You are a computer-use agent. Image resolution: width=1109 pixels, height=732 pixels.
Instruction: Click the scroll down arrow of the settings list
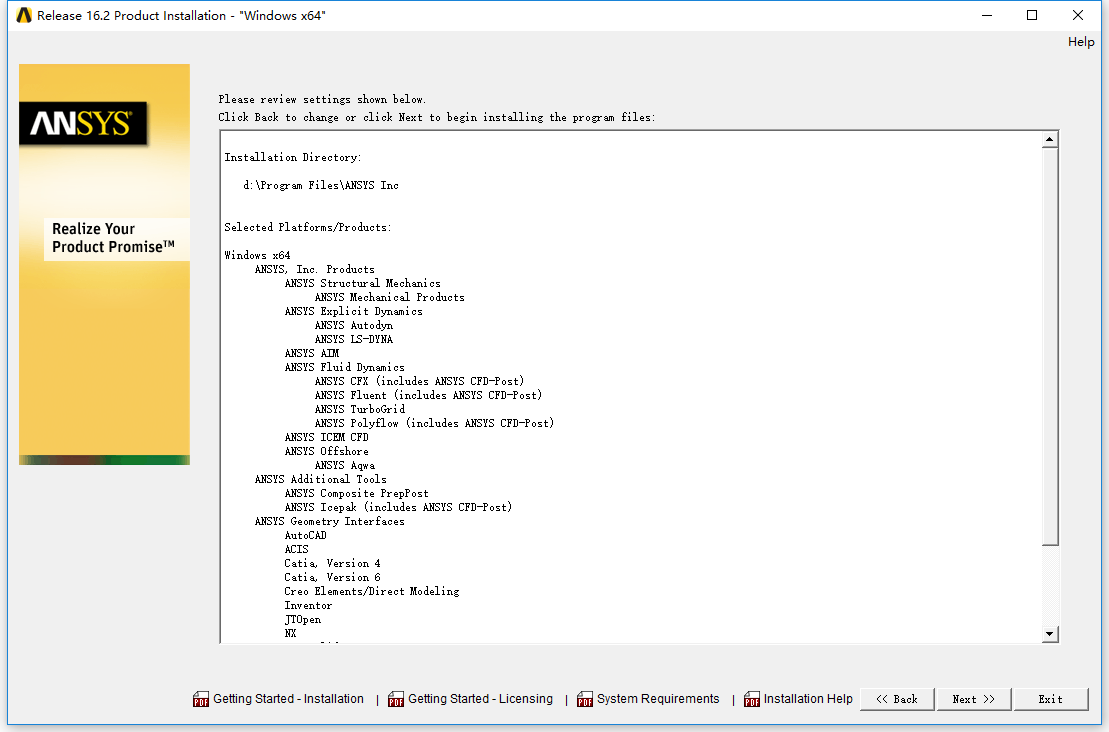click(1050, 634)
